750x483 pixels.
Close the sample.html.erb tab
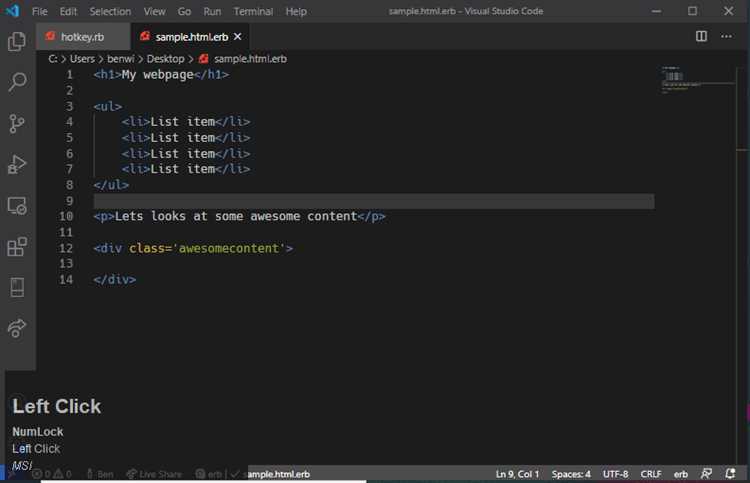(x=238, y=36)
